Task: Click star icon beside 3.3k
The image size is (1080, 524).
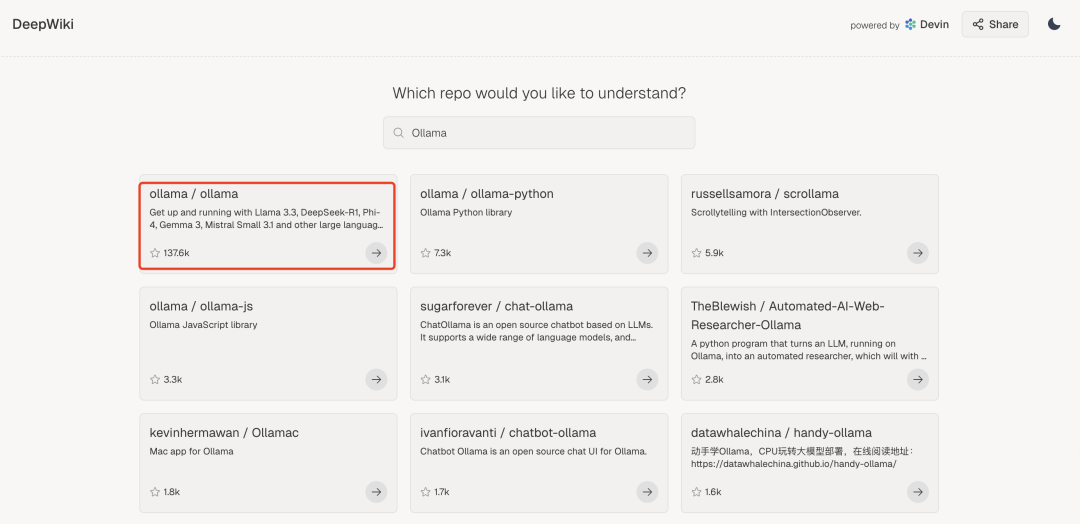Action: pos(155,379)
